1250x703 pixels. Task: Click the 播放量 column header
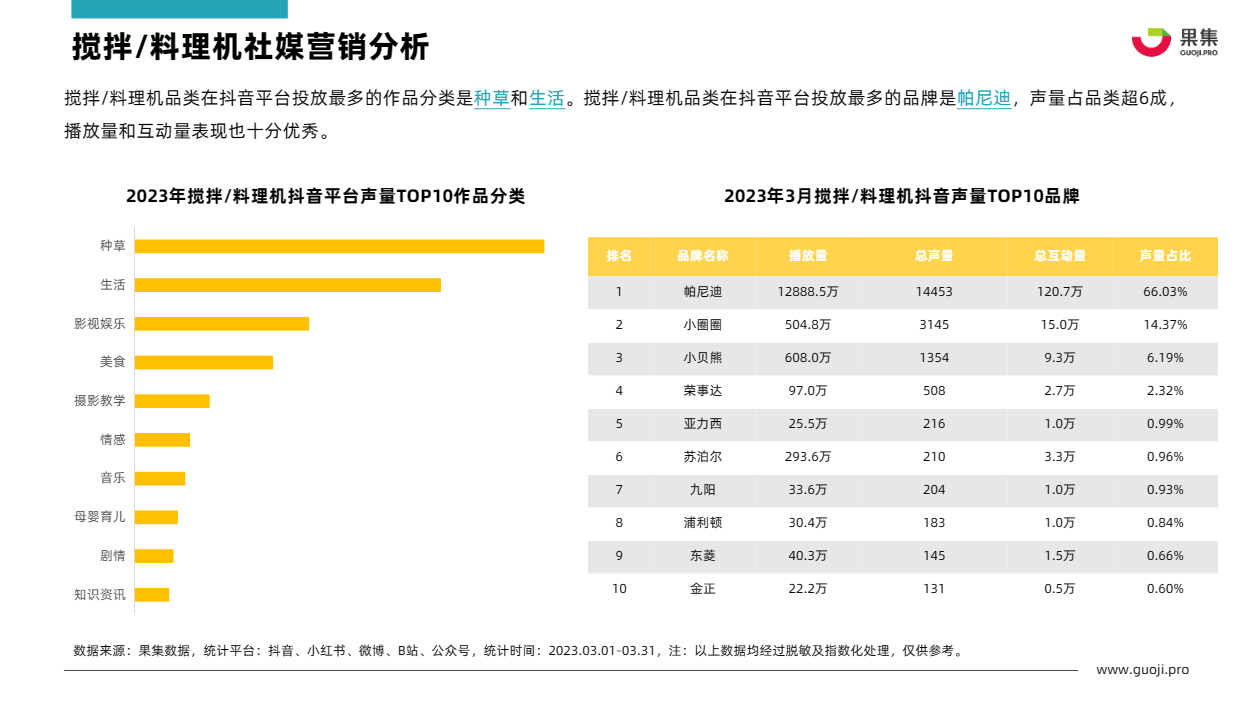[808, 256]
